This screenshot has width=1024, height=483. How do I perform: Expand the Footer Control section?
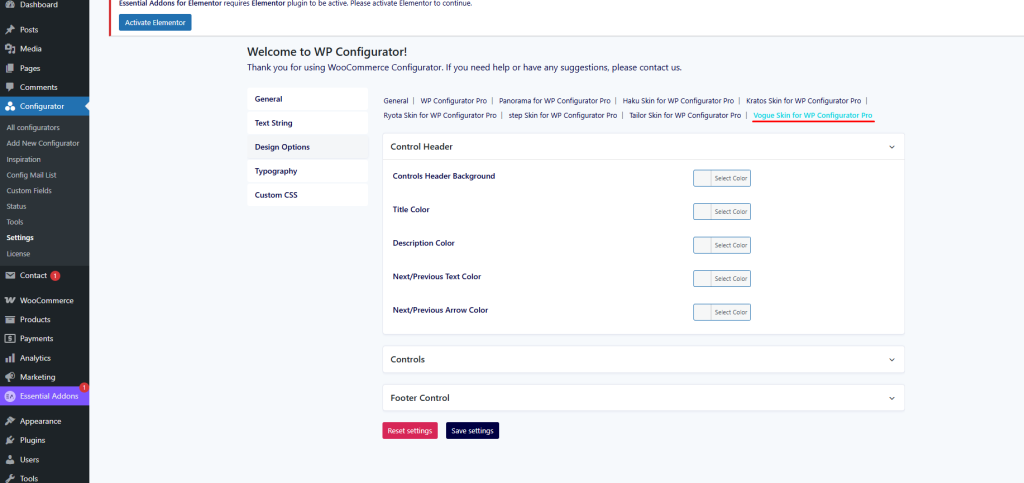(x=891, y=398)
